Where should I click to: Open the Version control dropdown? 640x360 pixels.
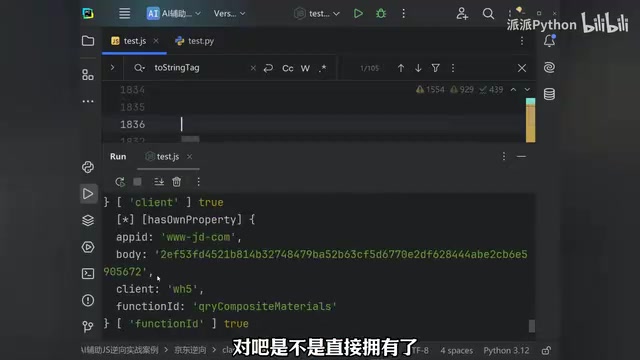click(x=229, y=13)
